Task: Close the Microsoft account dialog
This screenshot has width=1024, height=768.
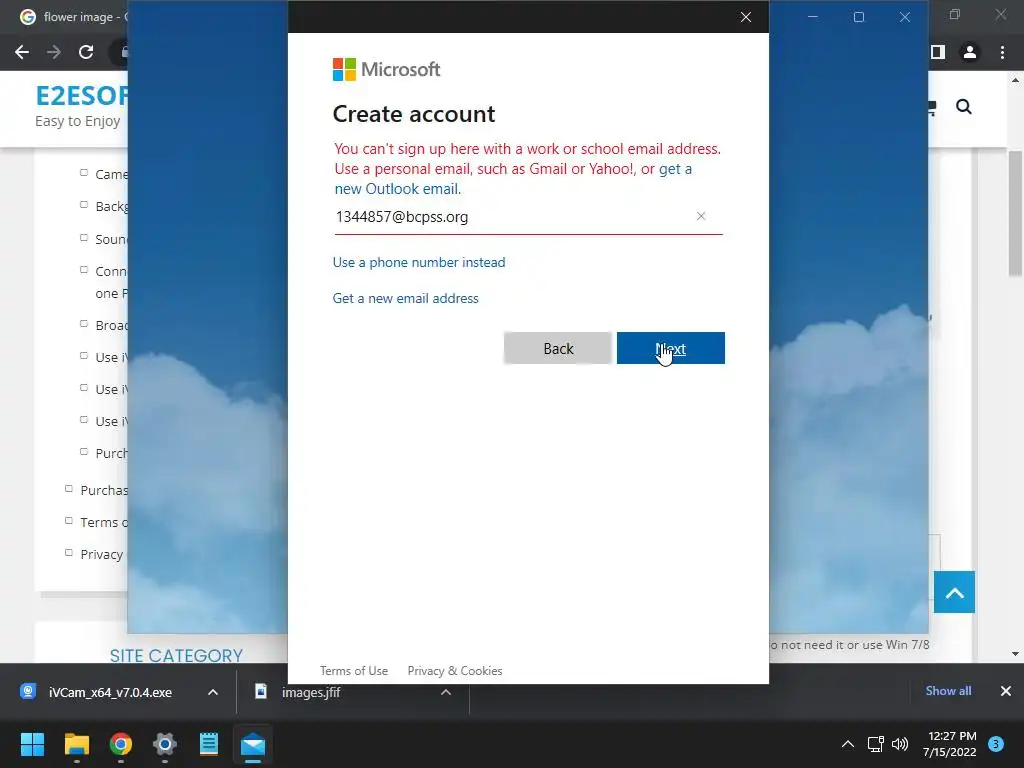Action: pos(746,17)
